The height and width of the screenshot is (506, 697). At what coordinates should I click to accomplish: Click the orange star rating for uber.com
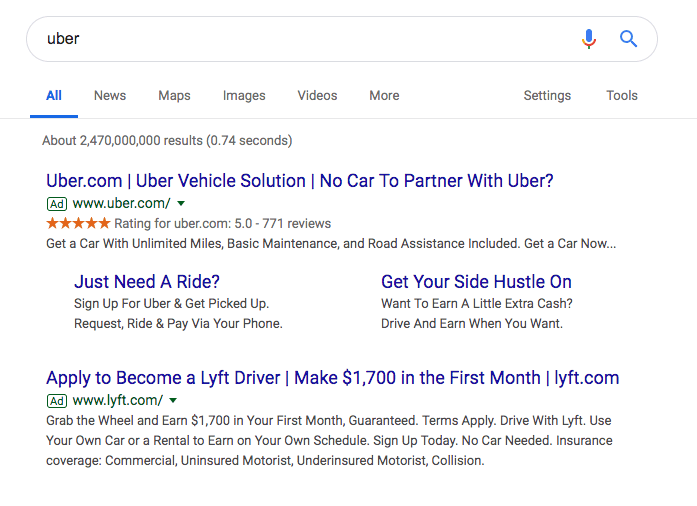point(78,223)
